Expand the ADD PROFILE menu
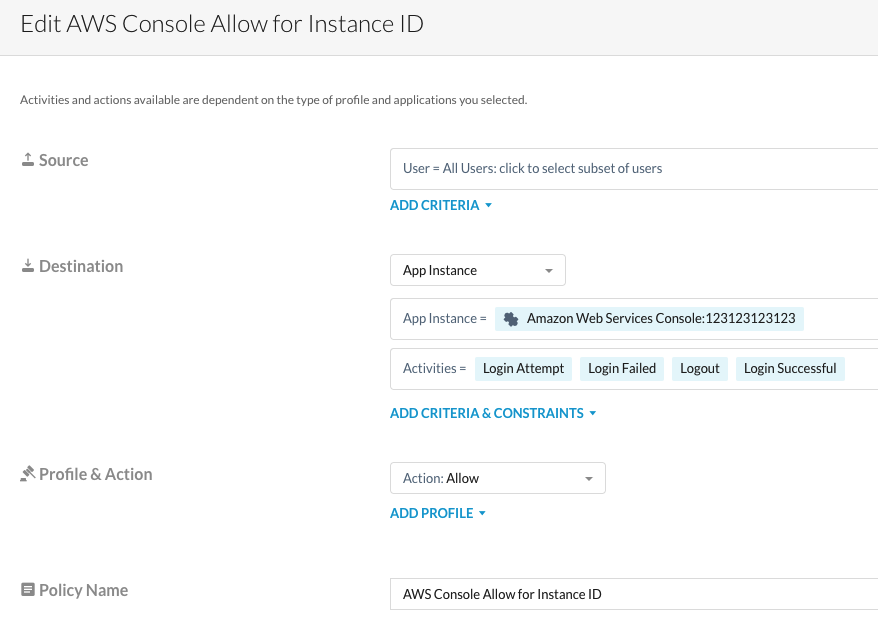878x620 pixels. pos(438,514)
